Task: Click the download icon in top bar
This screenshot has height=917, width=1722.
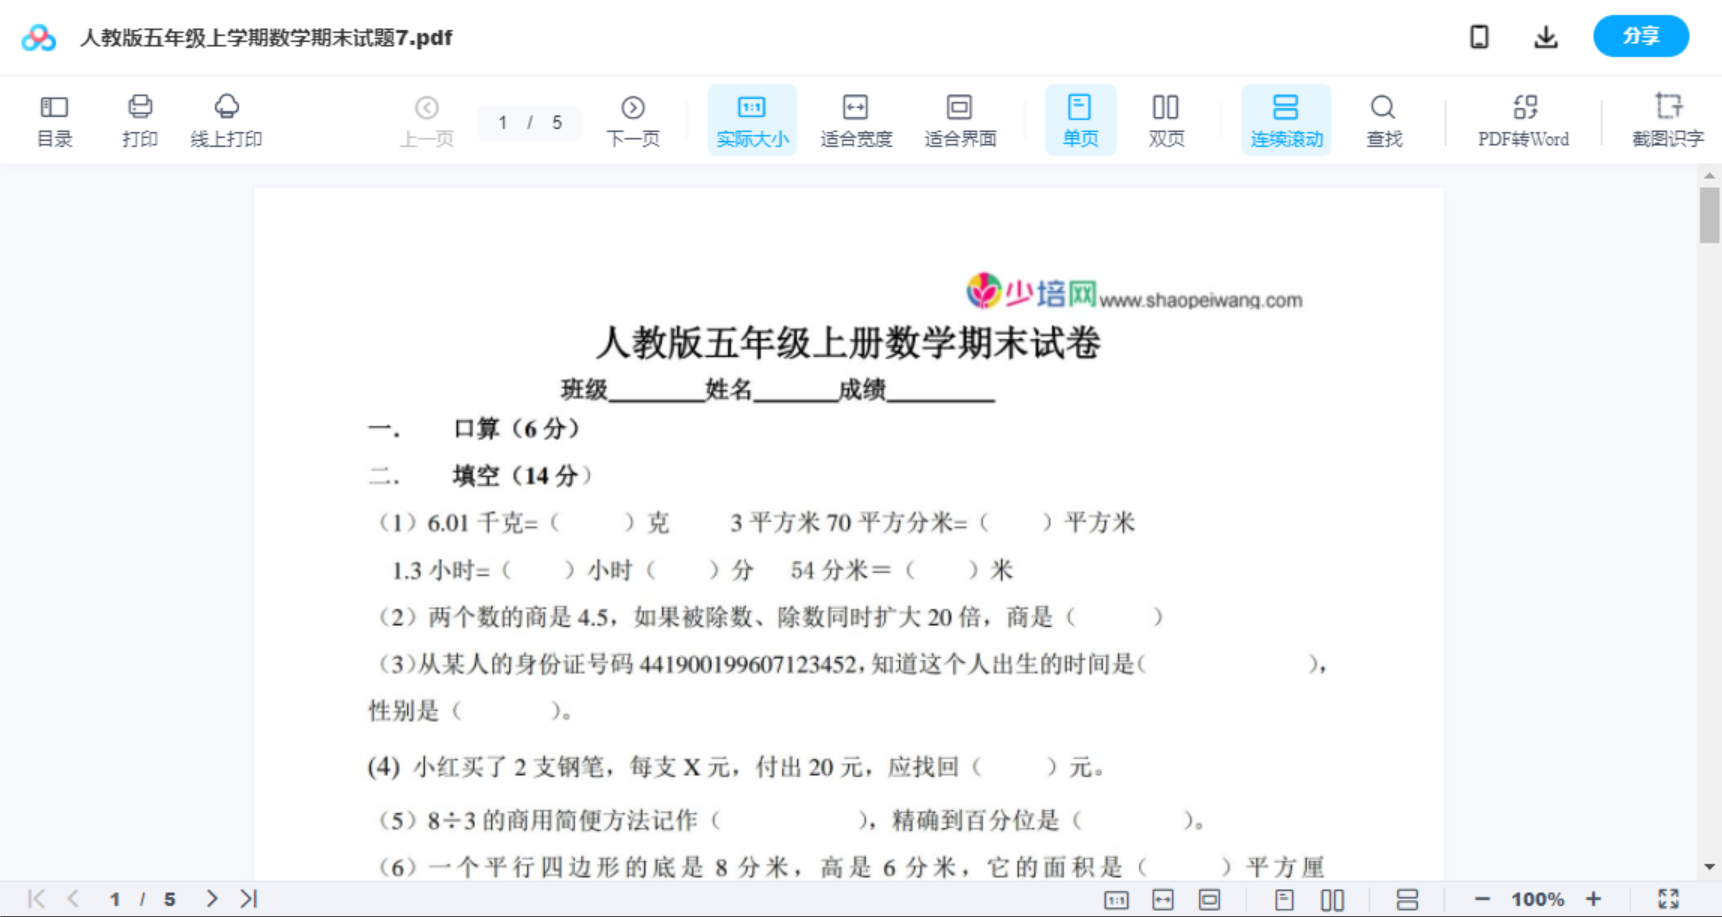Action: (x=1545, y=36)
